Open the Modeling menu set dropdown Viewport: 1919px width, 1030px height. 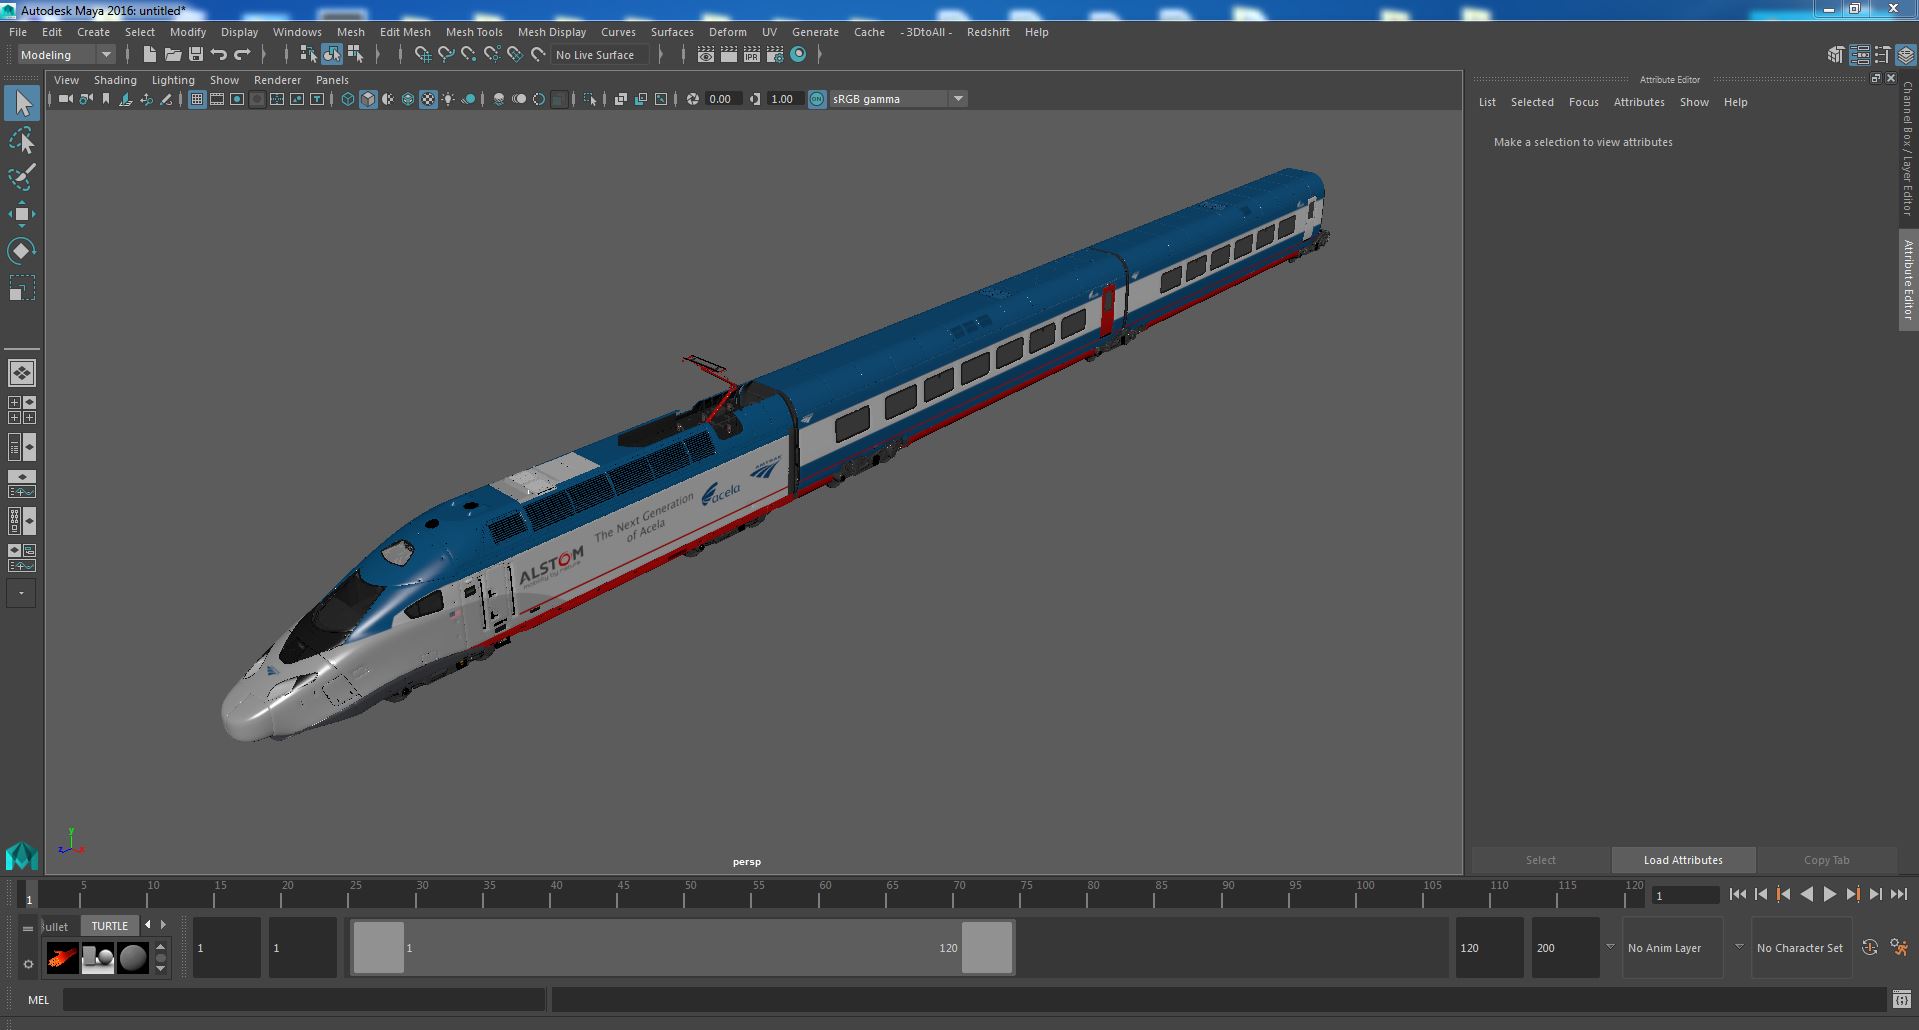tap(66, 55)
